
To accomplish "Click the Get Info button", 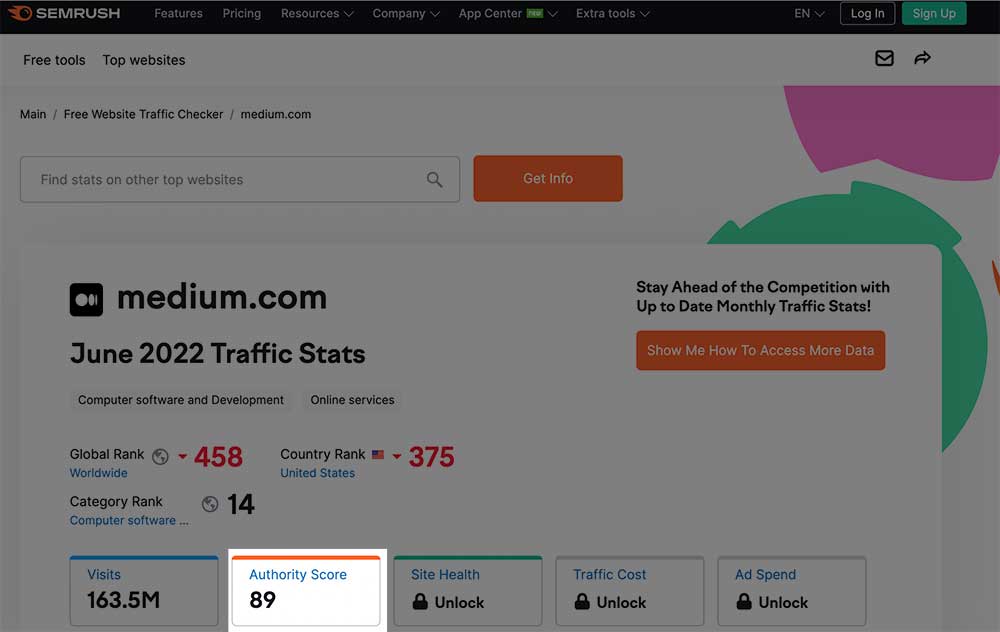I will click(x=548, y=179).
